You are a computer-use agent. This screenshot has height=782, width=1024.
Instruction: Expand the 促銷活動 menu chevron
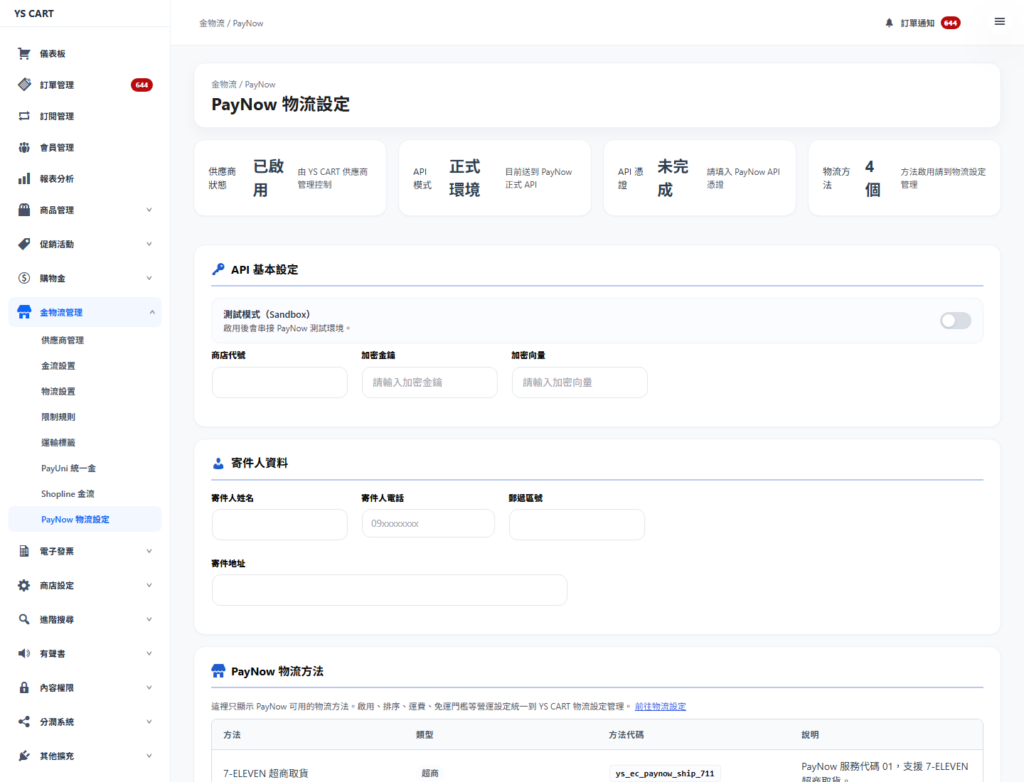pos(149,244)
